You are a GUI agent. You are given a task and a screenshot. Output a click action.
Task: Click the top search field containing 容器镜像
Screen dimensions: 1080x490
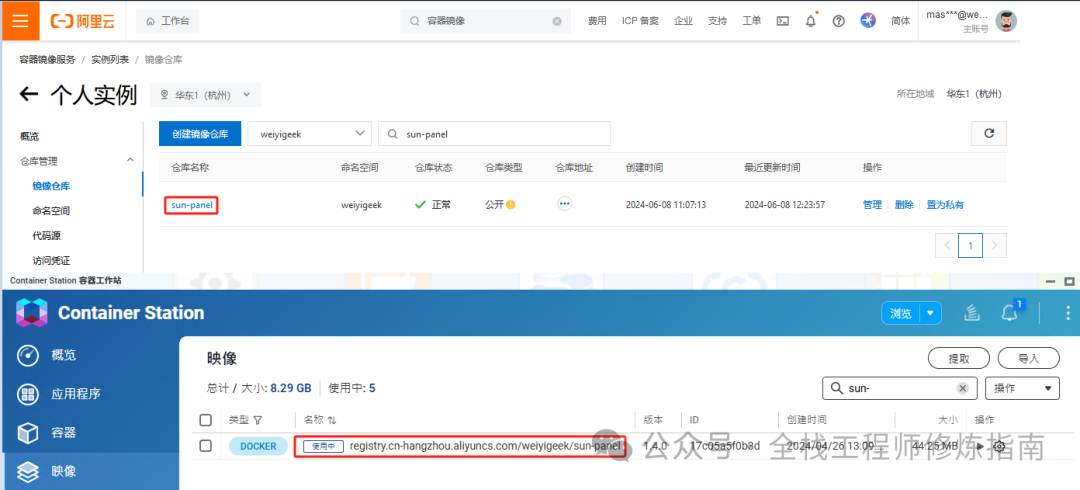(486, 21)
